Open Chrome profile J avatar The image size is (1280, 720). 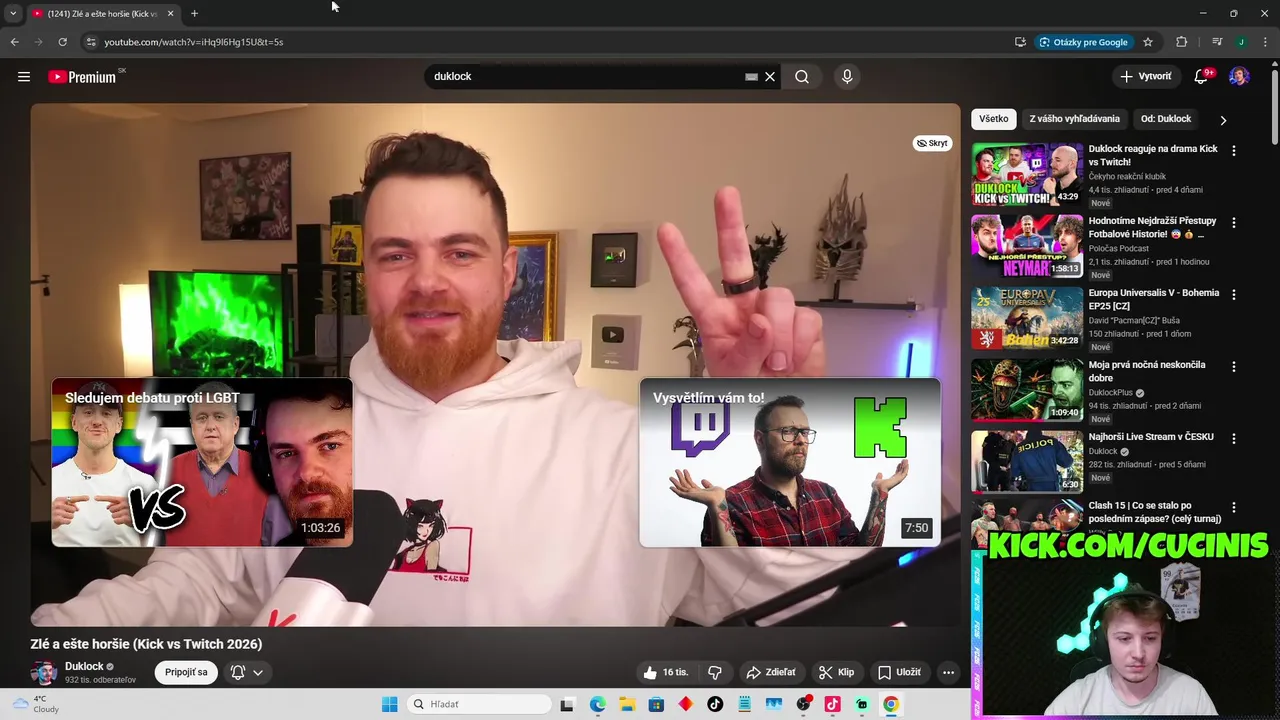pyautogui.click(x=1241, y=42)
